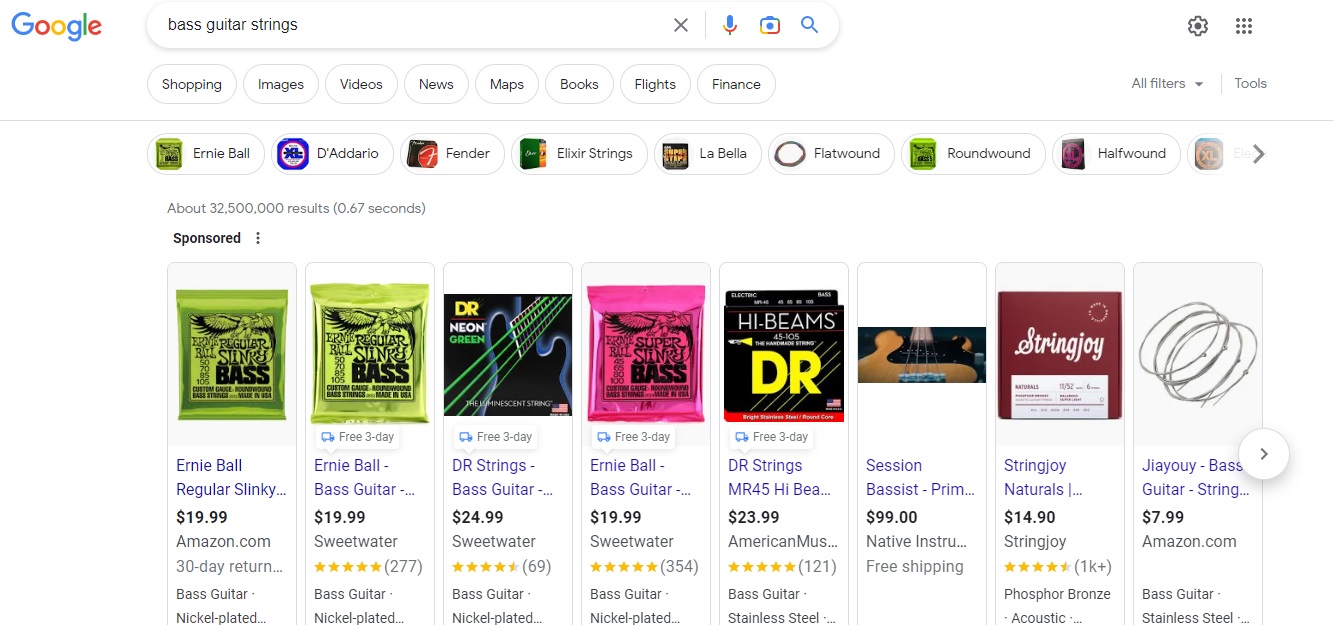Select the Ernie Ball brand chip
The width and height of the screenshot is (1333, 625).
click(206, 154)
